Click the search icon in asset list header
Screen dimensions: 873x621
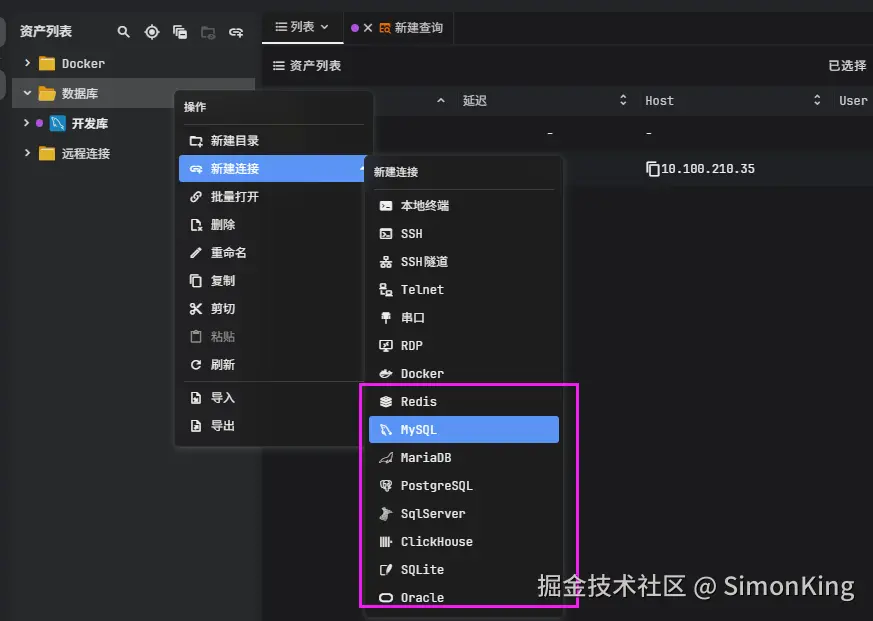click(x=124, y=32)
